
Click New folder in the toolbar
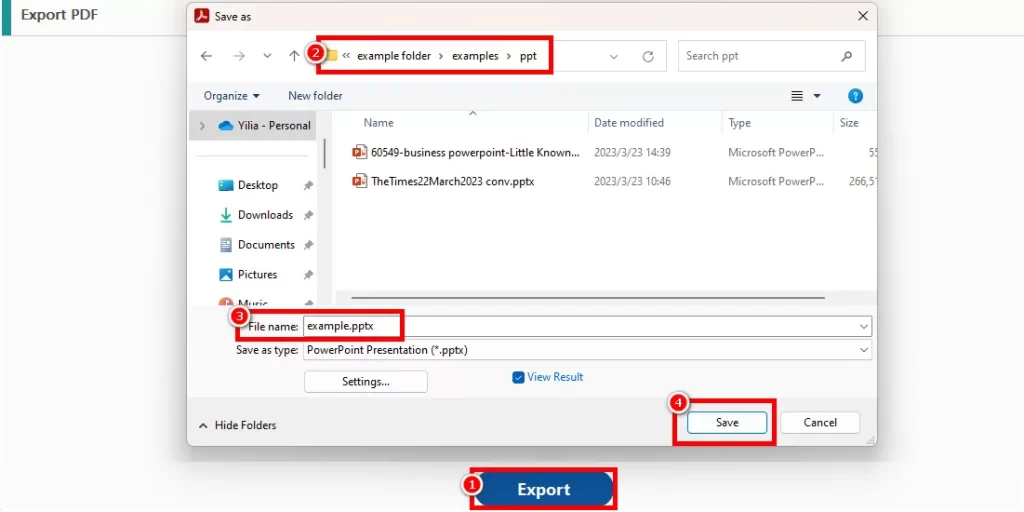[315, 96]
